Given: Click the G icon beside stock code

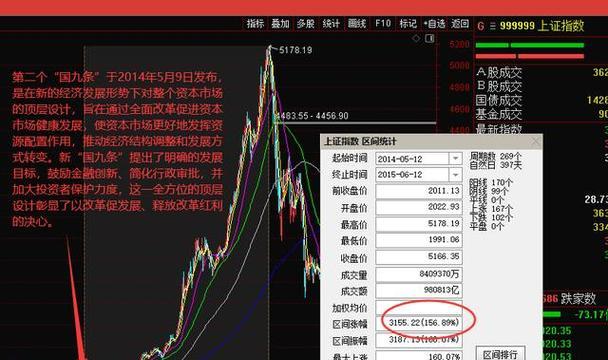Looking at the screenshot, I should [481, 26].
